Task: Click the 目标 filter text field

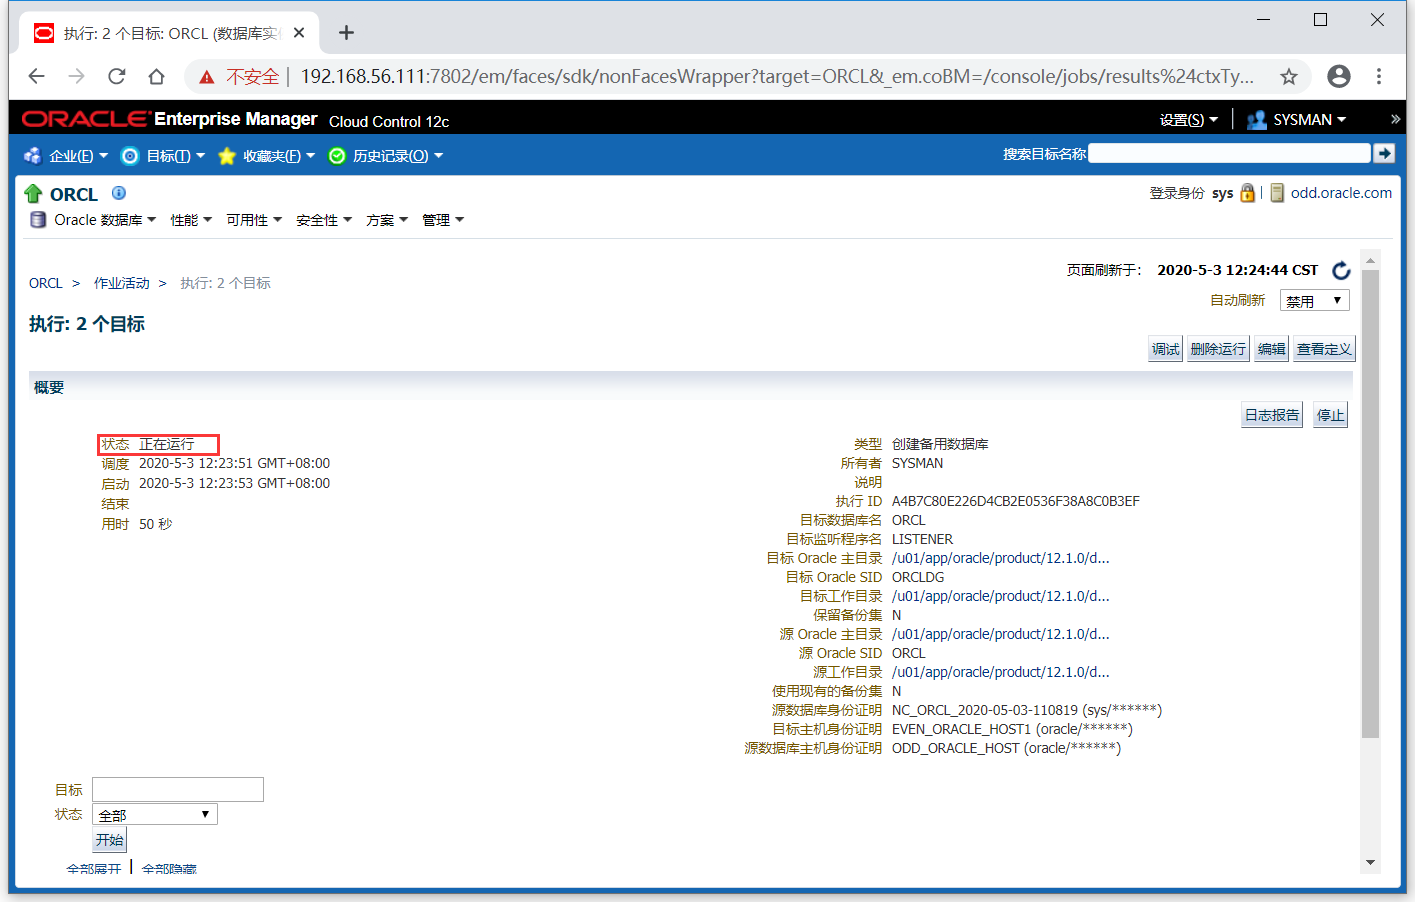Action: (x=178, y=789)
